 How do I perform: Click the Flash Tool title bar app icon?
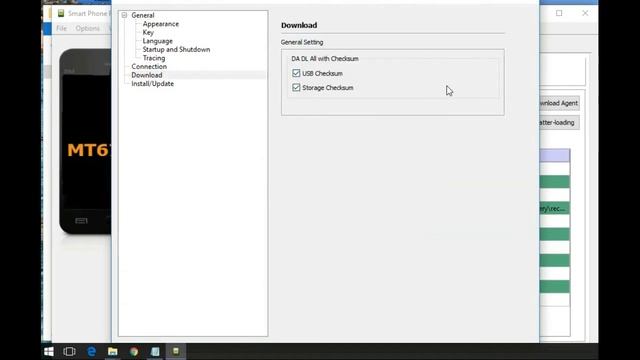(x=61, y=13)
